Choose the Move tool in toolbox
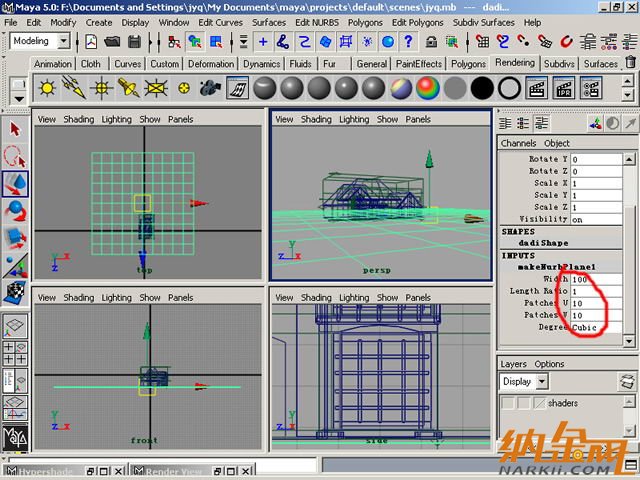The image size is (640, 480). [15, 184]
